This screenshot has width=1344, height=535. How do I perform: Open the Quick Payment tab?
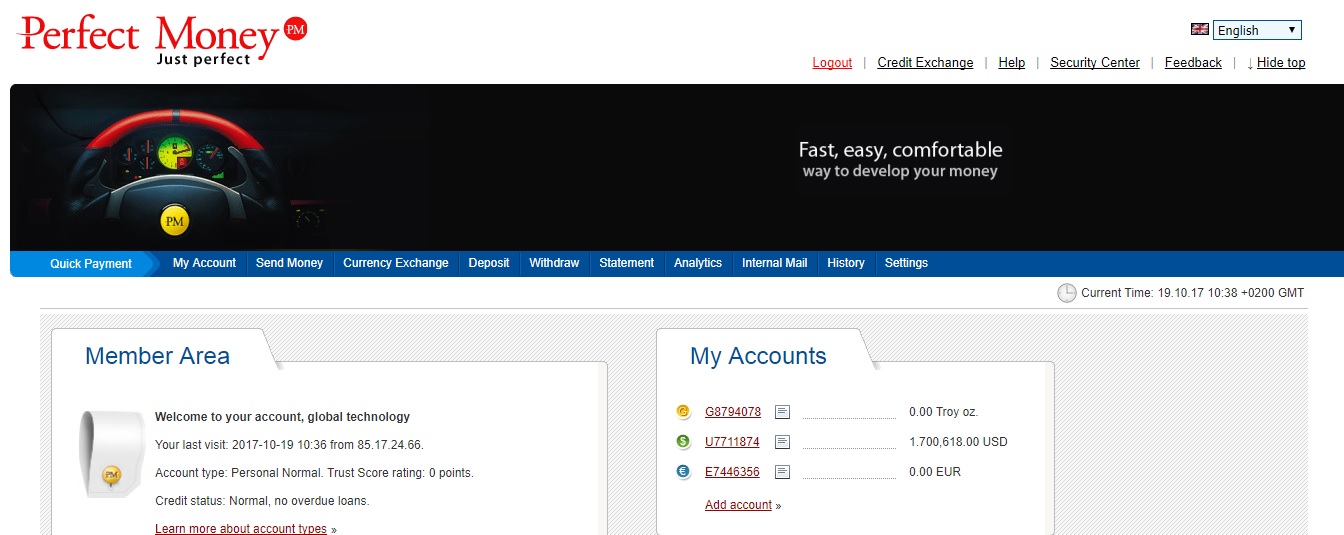click(x=91, y=264)
